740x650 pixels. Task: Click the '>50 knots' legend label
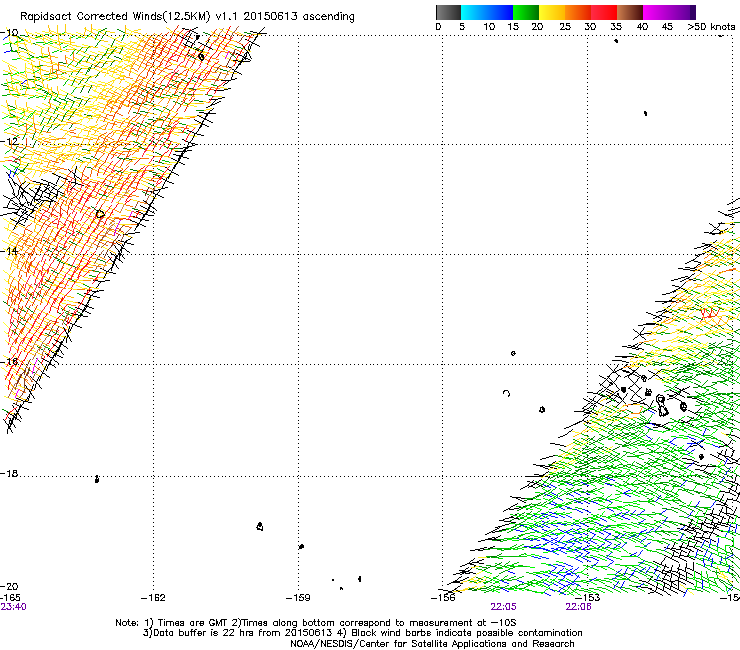(x=711, y=27)
